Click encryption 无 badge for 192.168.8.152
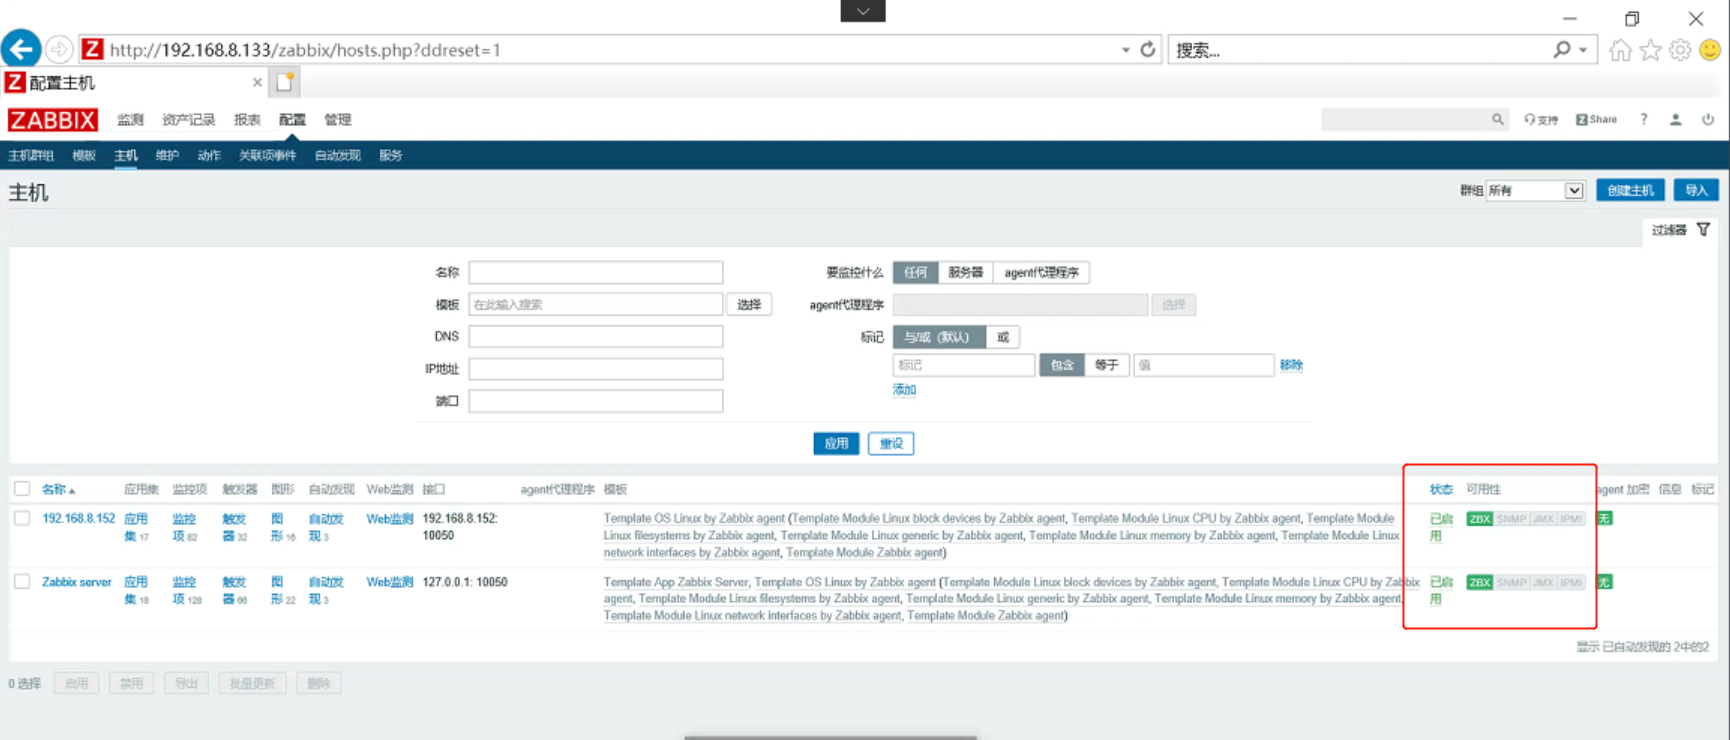The height and width of the screenshot is (740, 1730). (x=1604, y=519)
